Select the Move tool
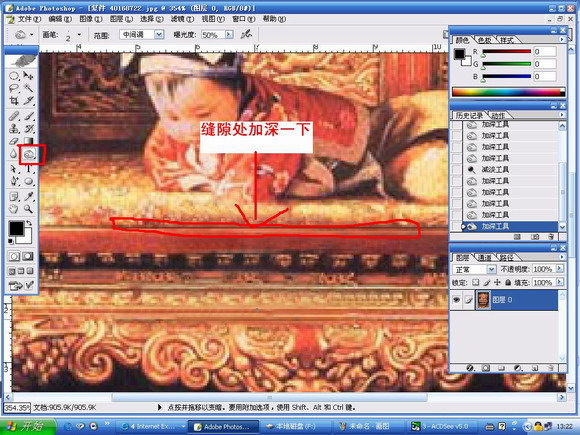Screen dimensions: 580x435 click(28, 76)
